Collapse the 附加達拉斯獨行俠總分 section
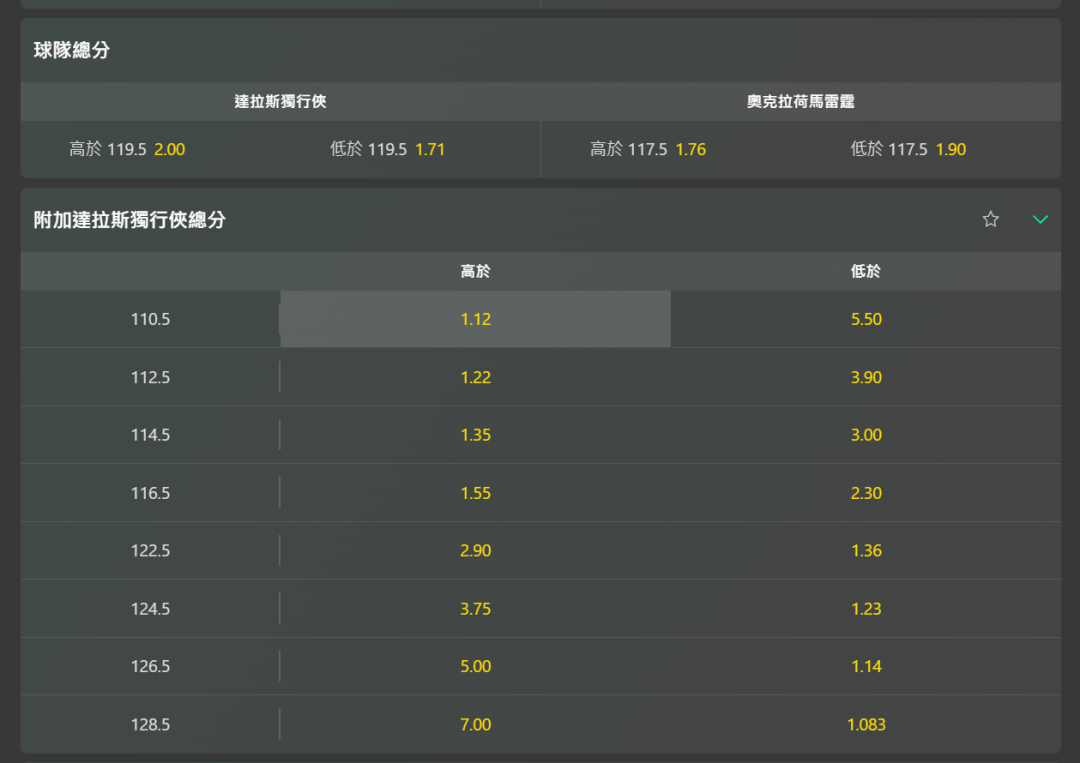Screen dimensions: 1080x763 pos(1040,219)
